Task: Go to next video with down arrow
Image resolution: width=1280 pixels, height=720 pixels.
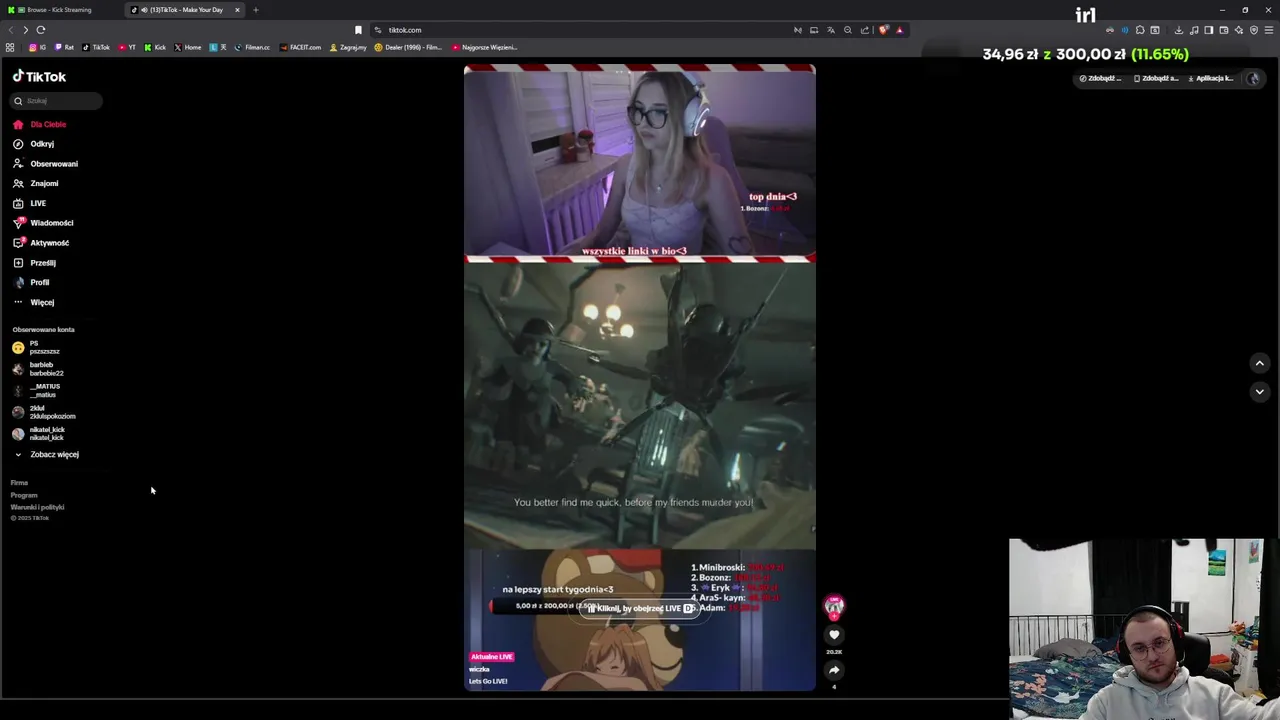Action: tap(1260, 391)
